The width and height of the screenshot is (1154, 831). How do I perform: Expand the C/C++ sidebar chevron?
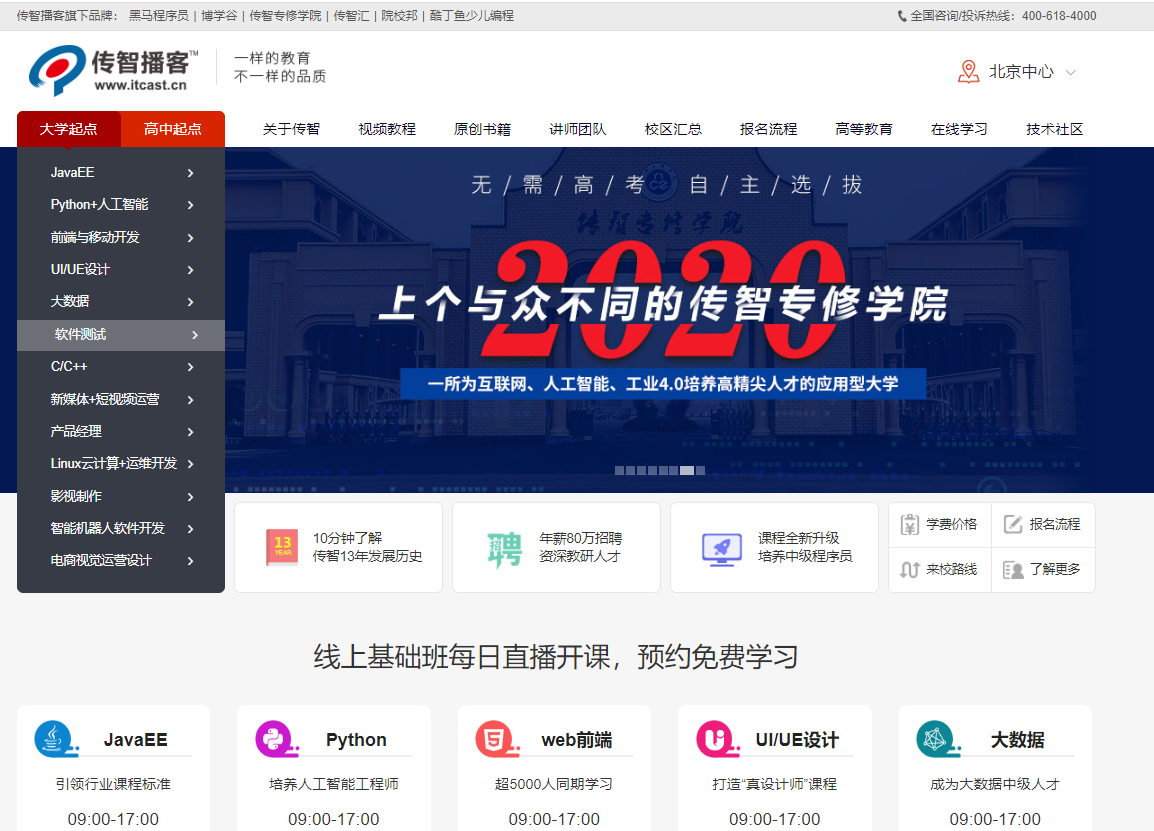[191, 367]
